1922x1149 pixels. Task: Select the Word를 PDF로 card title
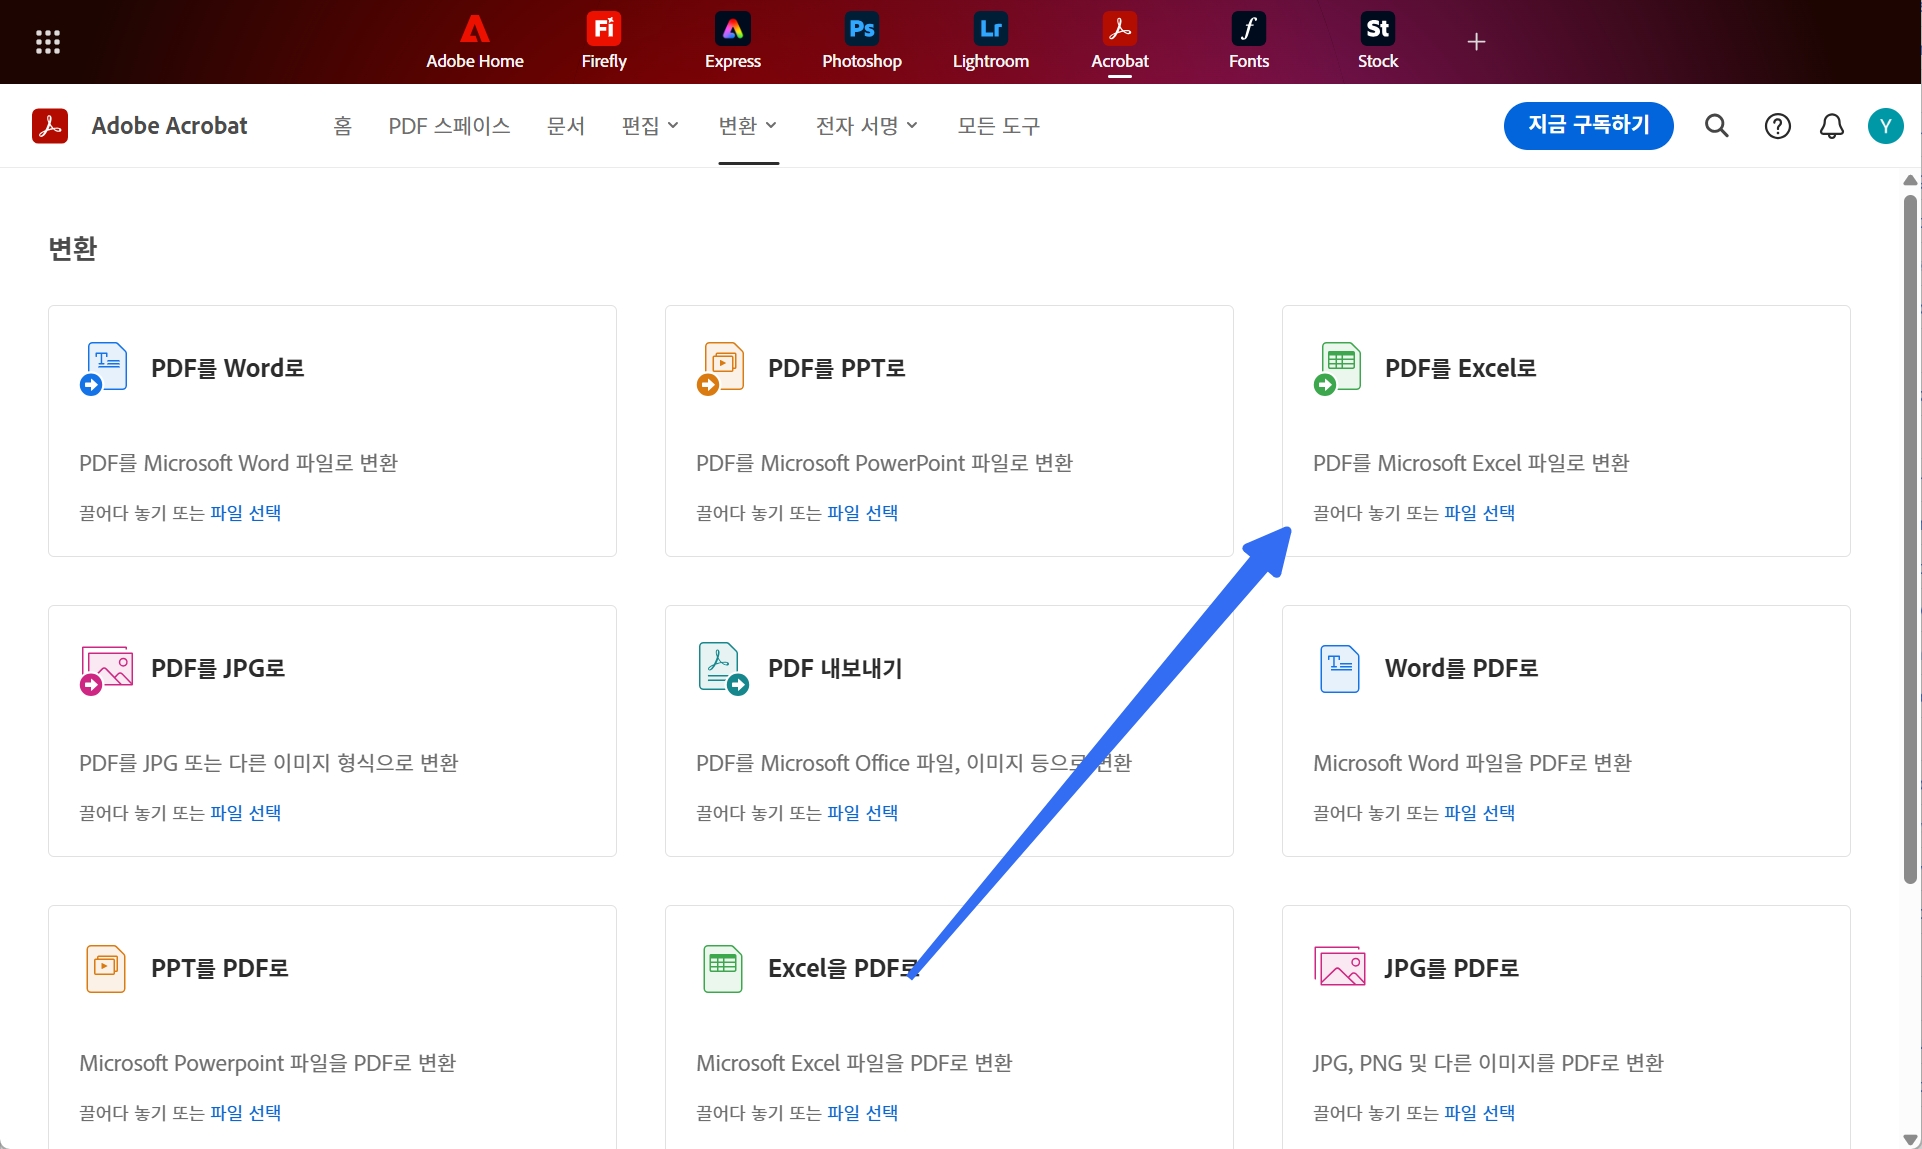[1462, 669]
